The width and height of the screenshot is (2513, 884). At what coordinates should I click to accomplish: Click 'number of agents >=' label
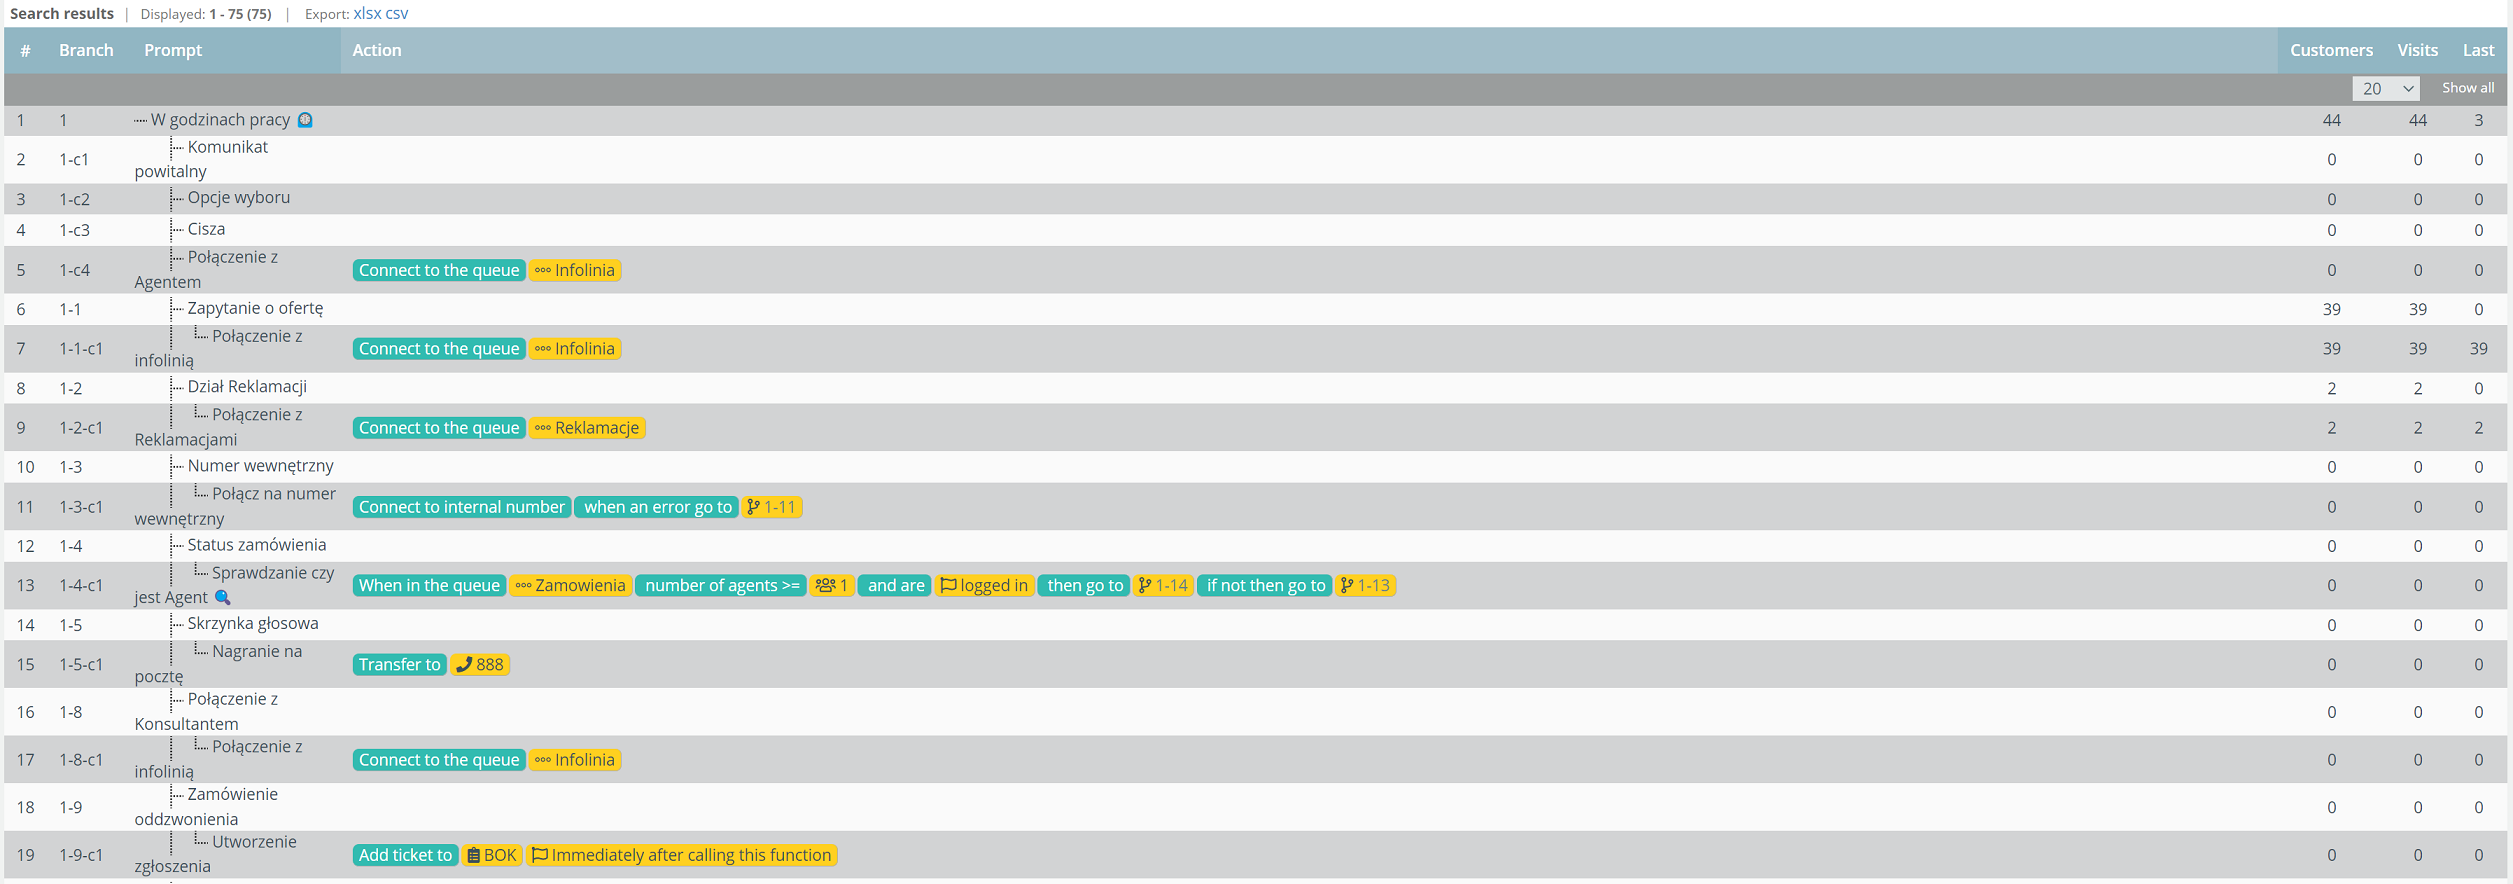[721, 586]
